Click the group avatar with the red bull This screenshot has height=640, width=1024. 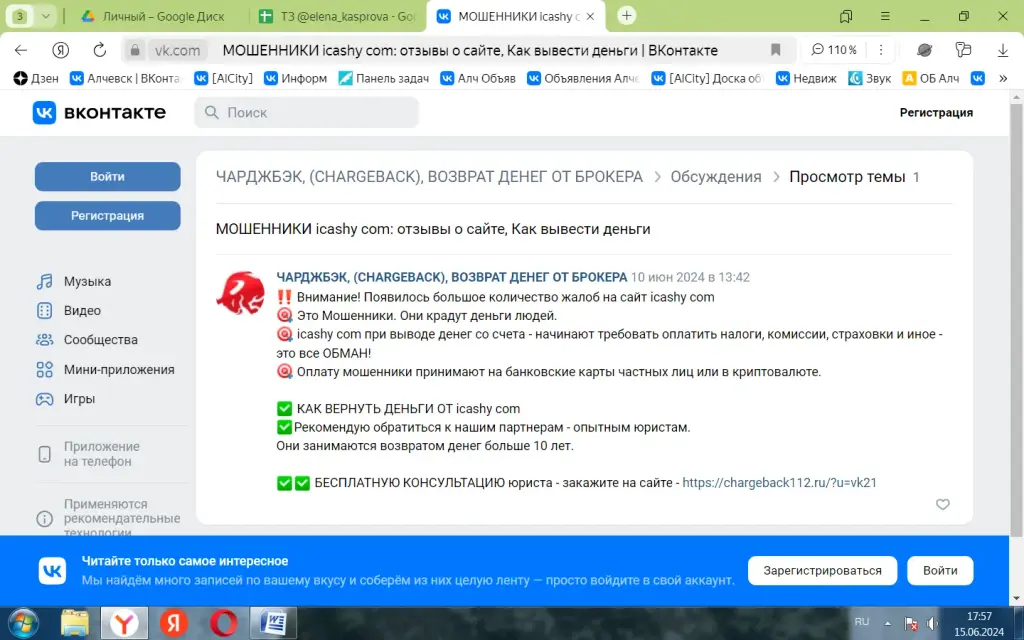click(240, 293)
